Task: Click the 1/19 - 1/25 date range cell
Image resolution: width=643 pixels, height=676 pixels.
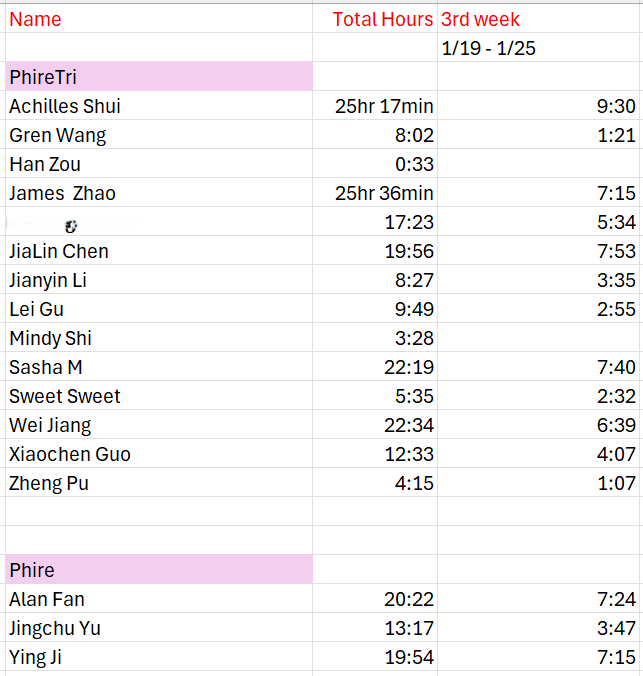Action: [x=489, y=48]
